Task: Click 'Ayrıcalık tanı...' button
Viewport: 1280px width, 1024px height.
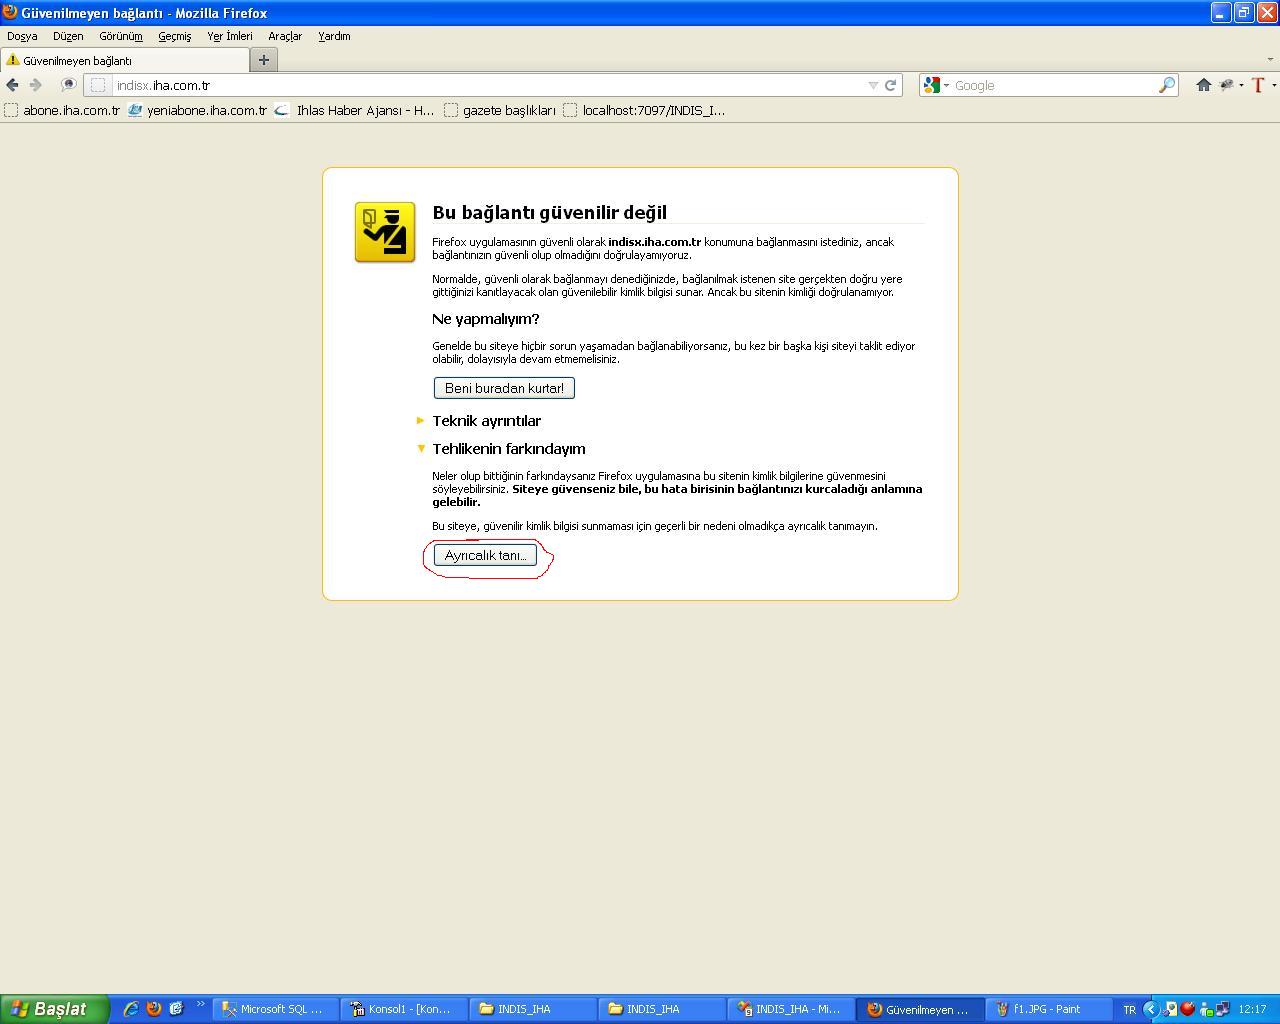Action: 485,555
